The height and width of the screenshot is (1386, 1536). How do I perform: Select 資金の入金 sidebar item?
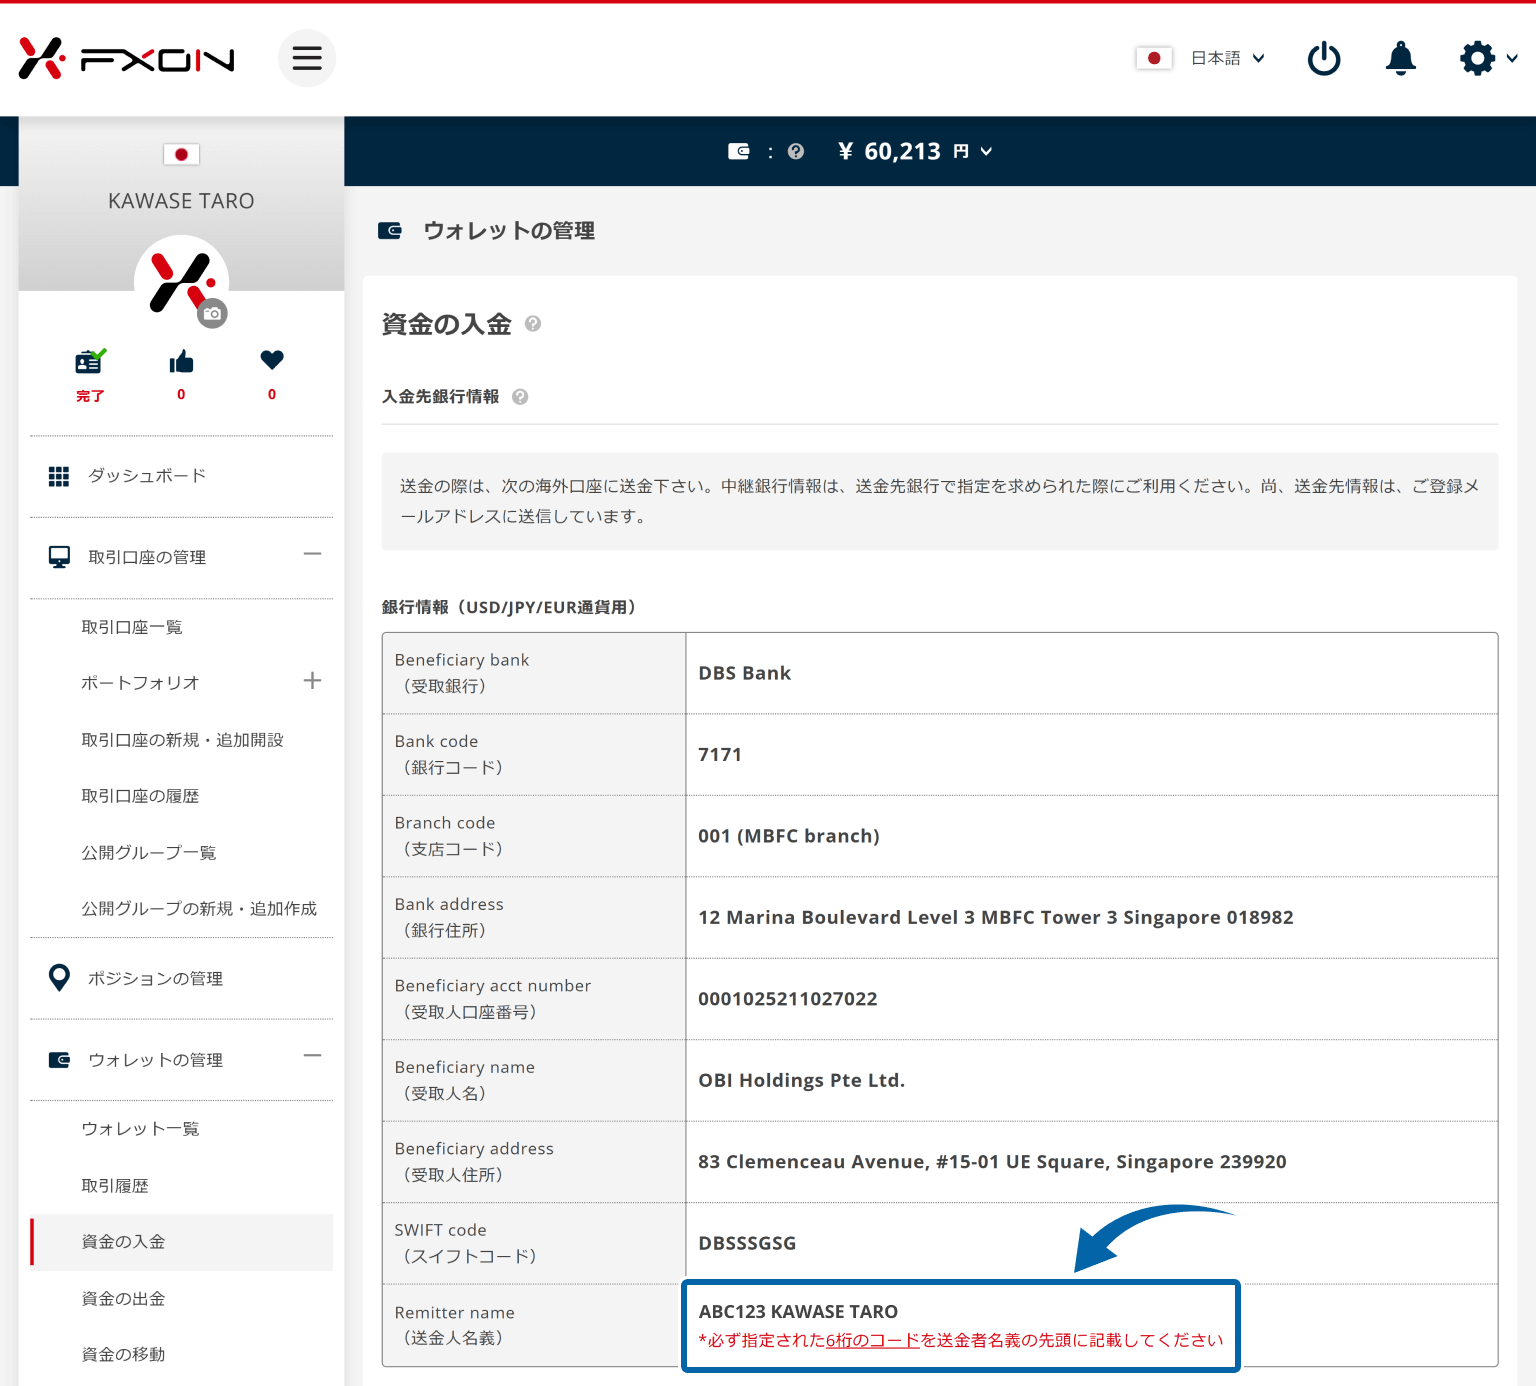point(181,1242)
